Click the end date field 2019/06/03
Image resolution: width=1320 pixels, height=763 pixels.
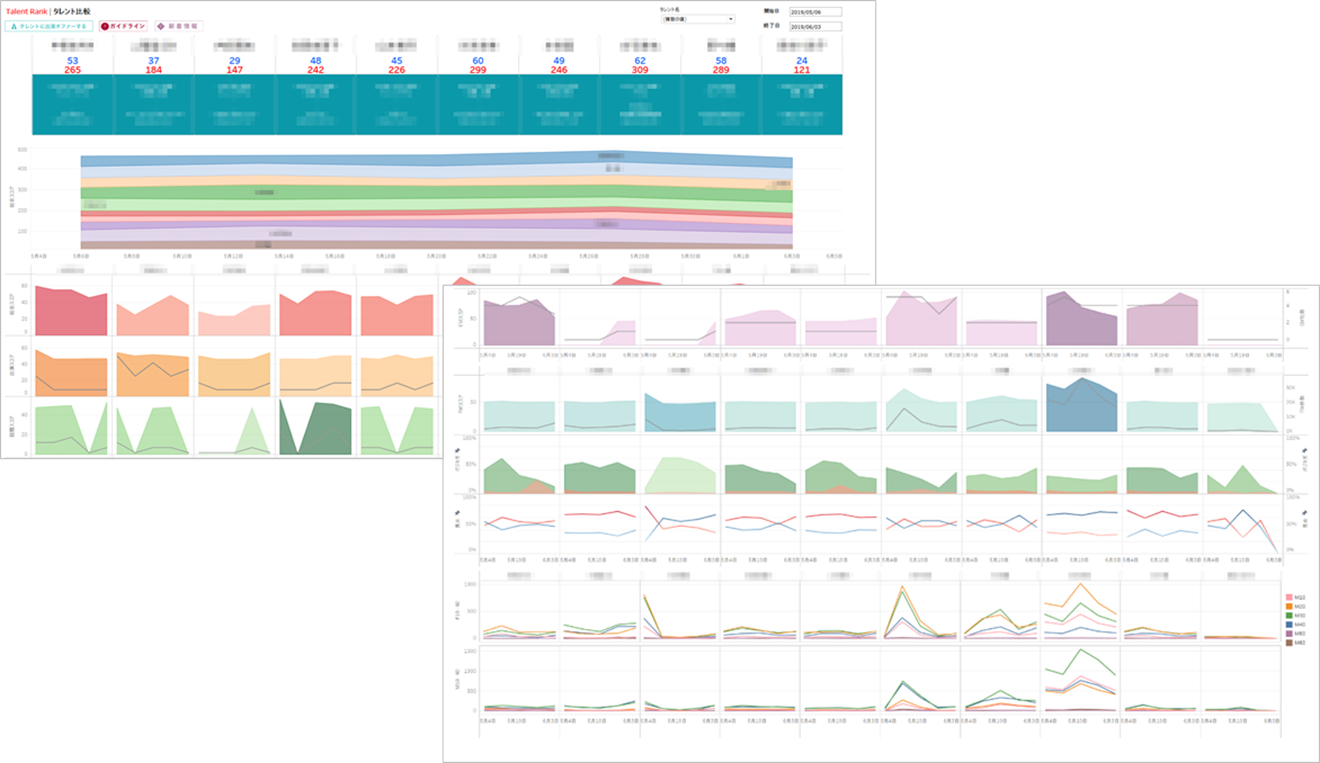point(815,27)
